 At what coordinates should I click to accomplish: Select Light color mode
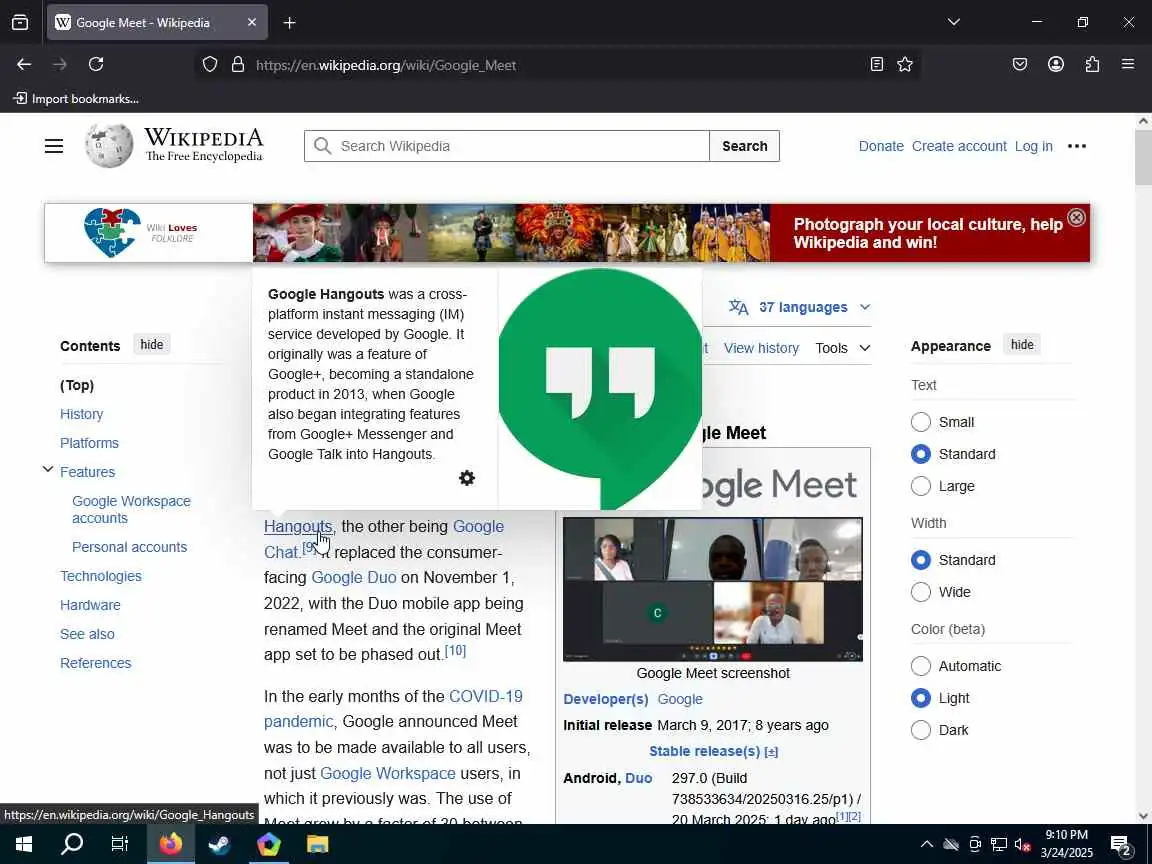click(921, 698)
